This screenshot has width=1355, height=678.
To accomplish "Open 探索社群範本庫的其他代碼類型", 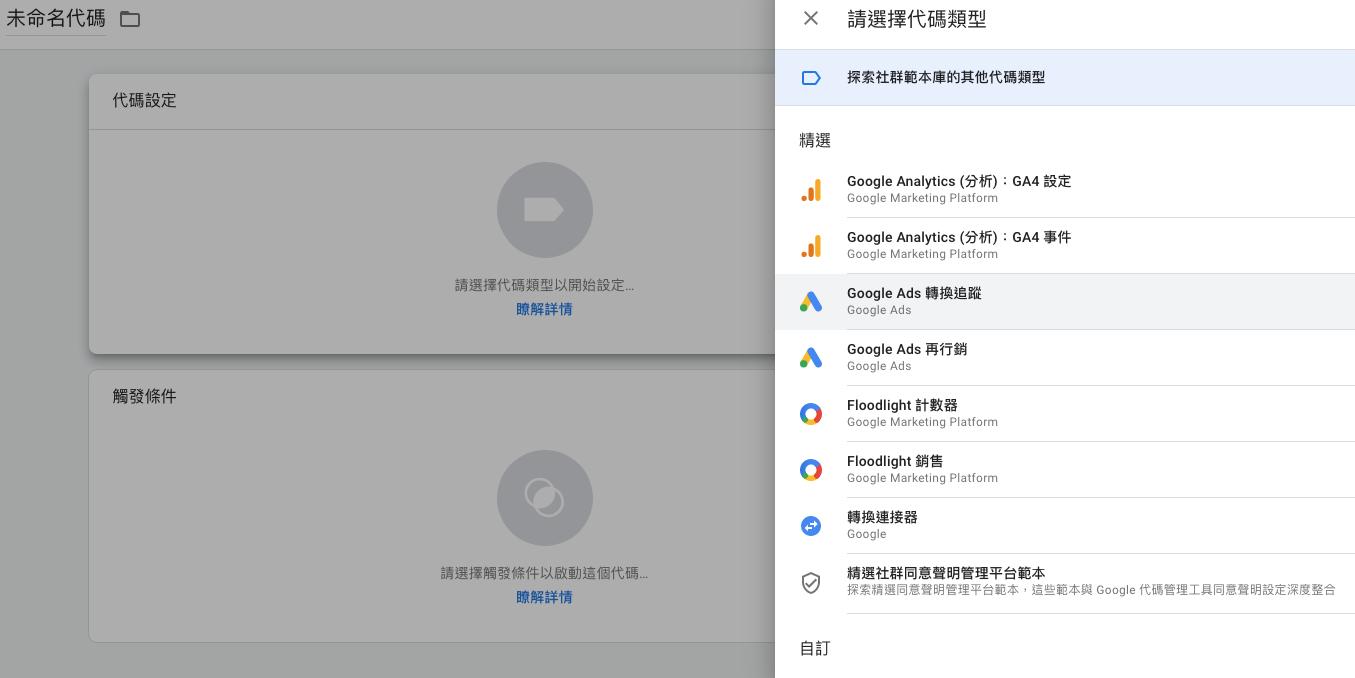I will coord(1065,78).
